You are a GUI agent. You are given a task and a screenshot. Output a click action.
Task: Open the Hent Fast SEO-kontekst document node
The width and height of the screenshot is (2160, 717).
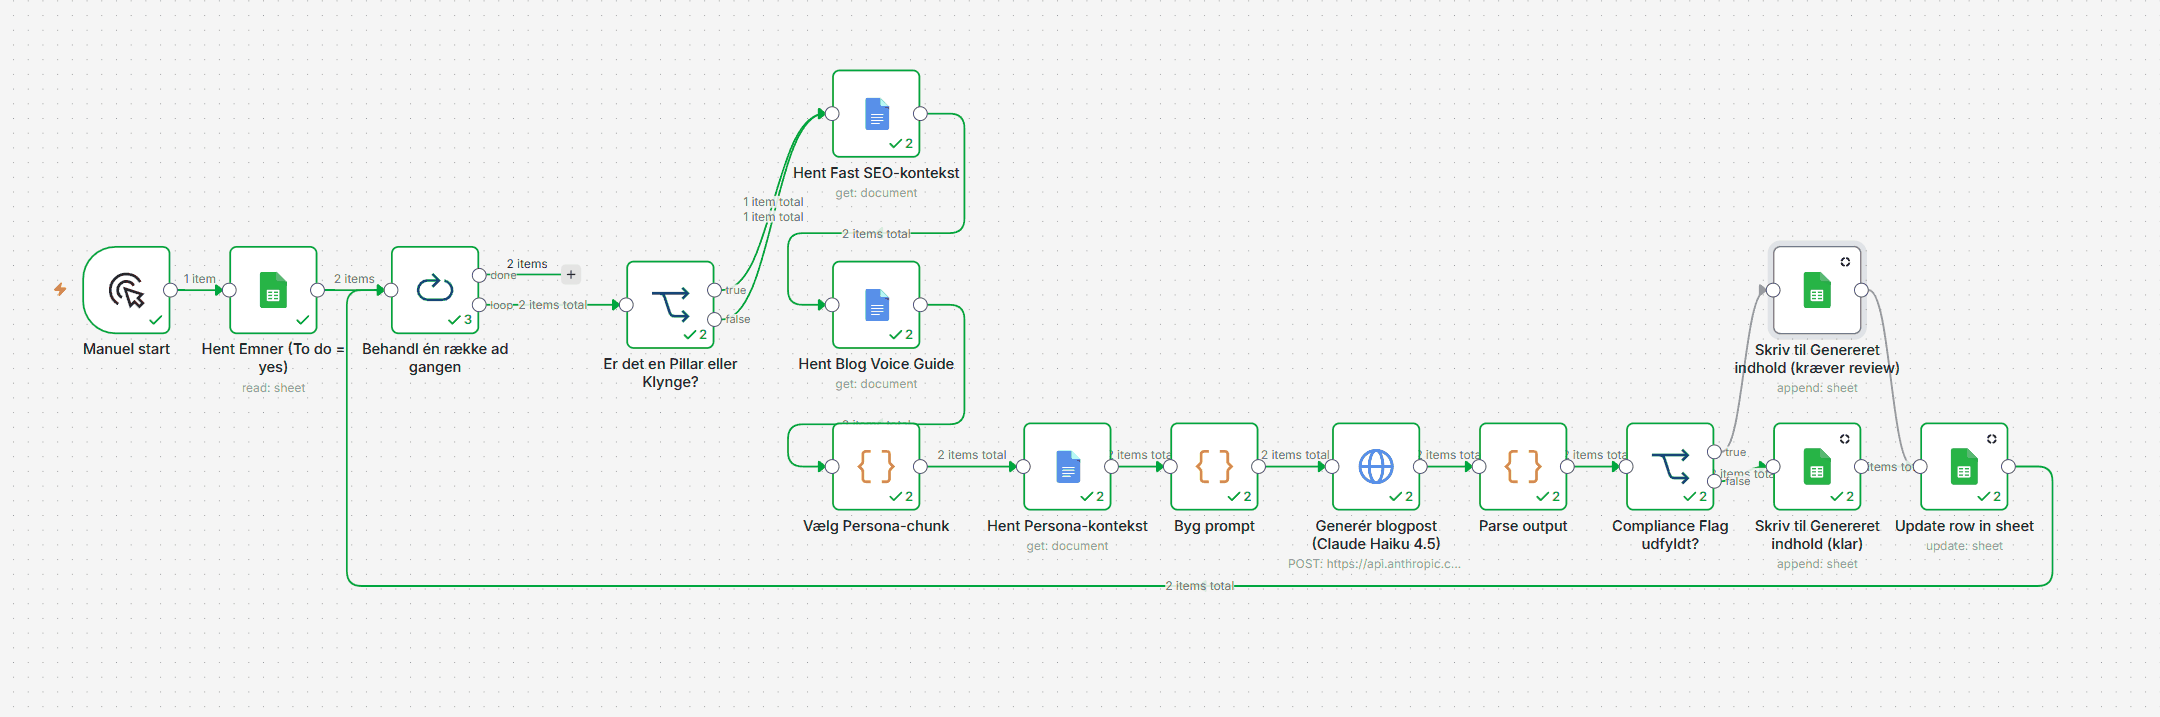click(x=876, y=114)
